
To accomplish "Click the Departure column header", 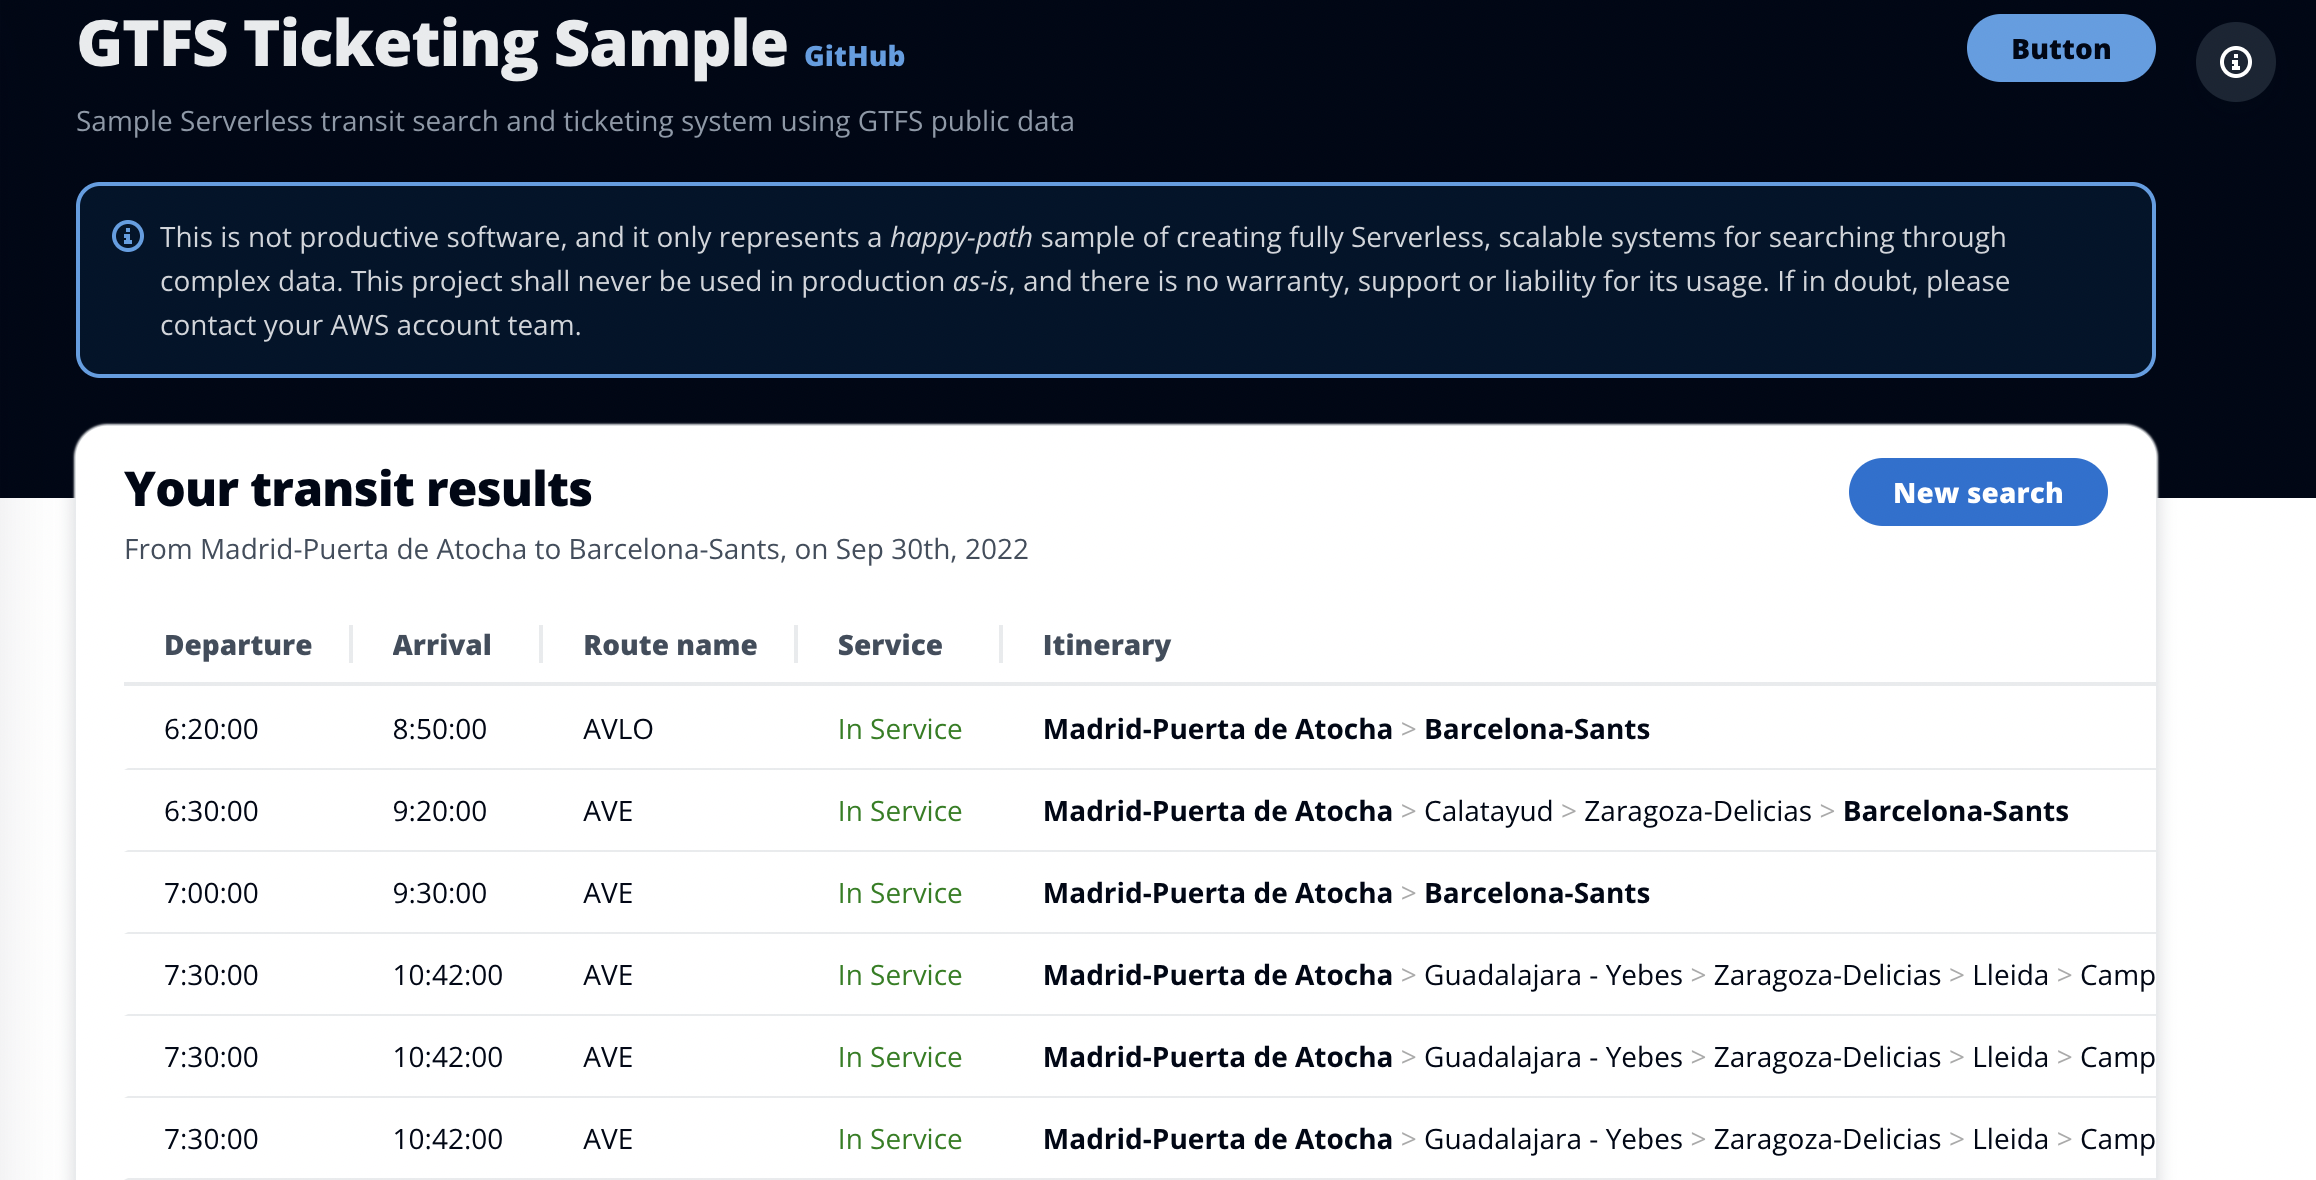I will (x=238, y=645).
